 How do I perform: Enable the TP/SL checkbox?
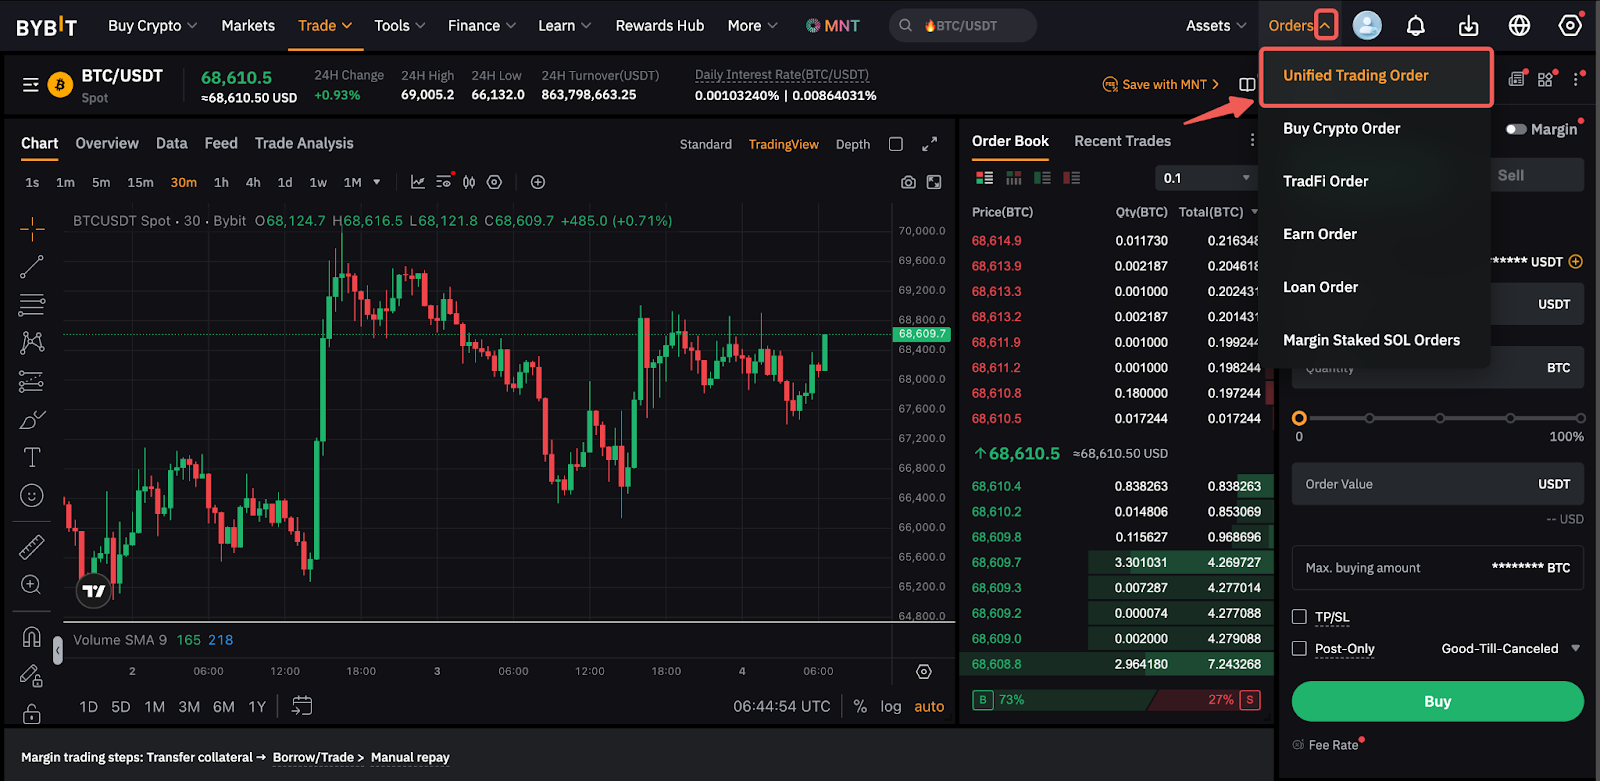[x=1299, y=617]
